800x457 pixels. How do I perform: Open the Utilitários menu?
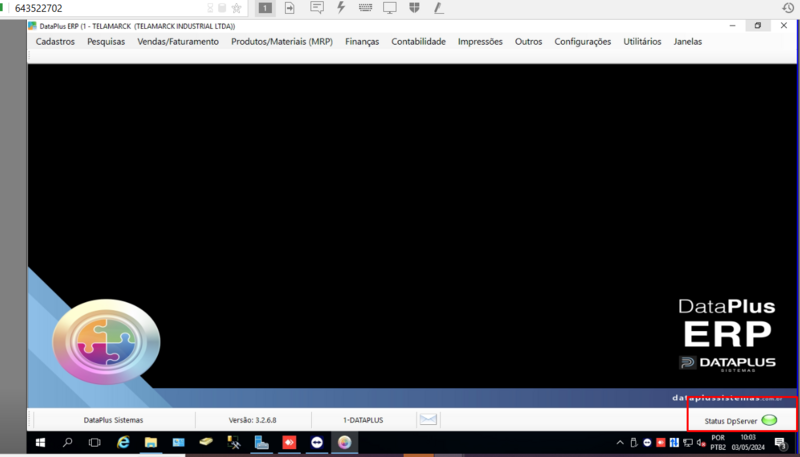pyautogui.click(x=642, y=42)
